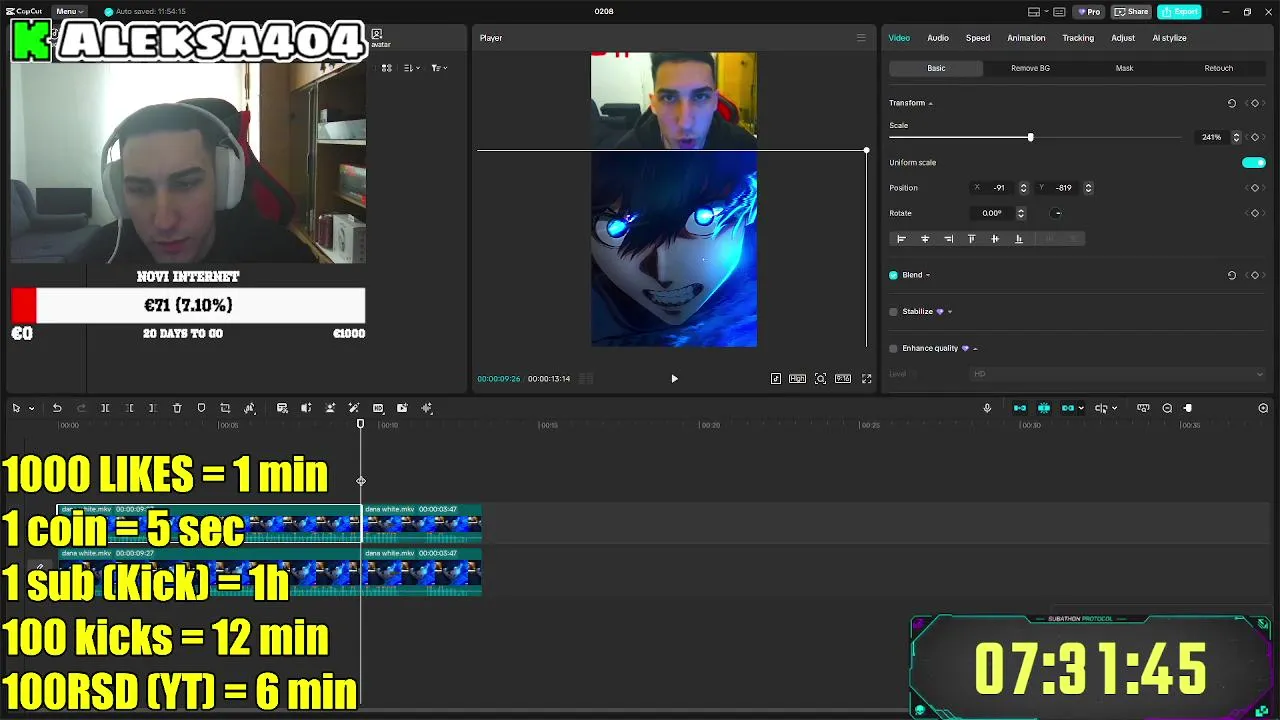Reset Transform with the circular arrow icon

click(1231, 103)
